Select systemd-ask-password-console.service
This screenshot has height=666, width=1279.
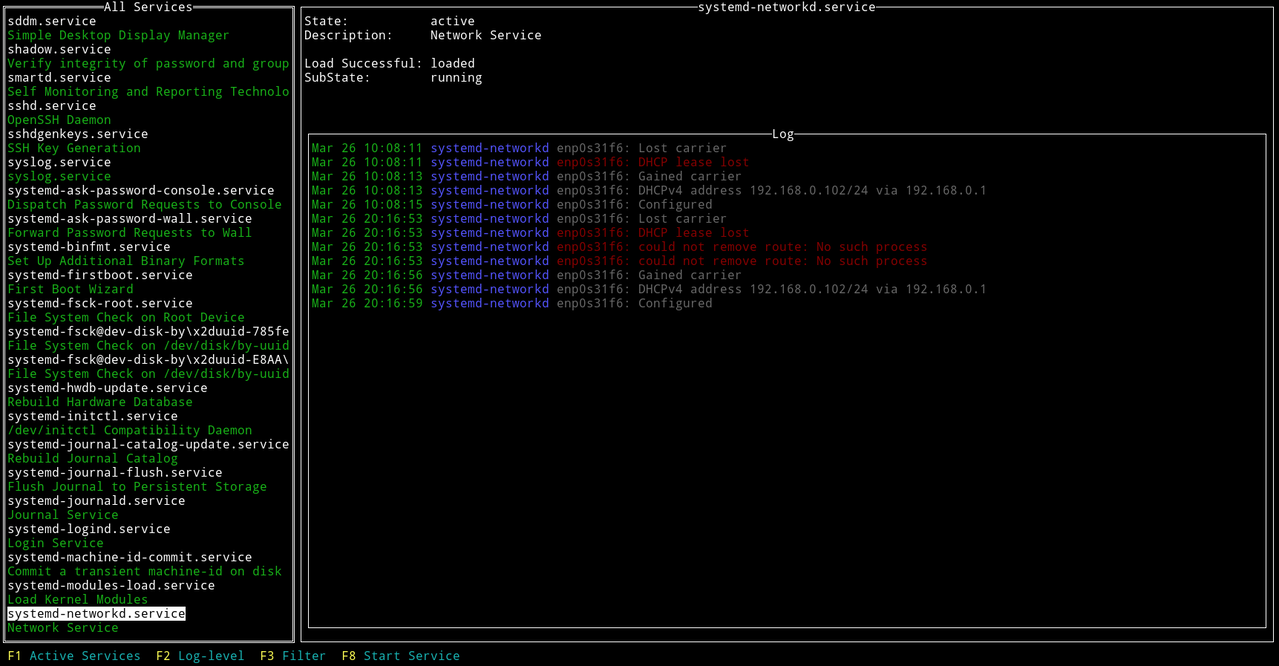tap(141, 190)
